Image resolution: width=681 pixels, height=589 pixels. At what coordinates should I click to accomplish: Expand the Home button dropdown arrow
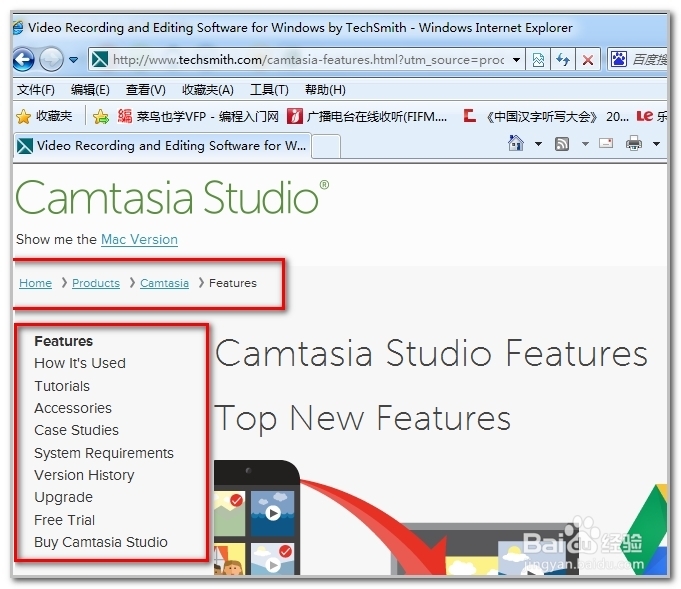(x=539, y=144)
